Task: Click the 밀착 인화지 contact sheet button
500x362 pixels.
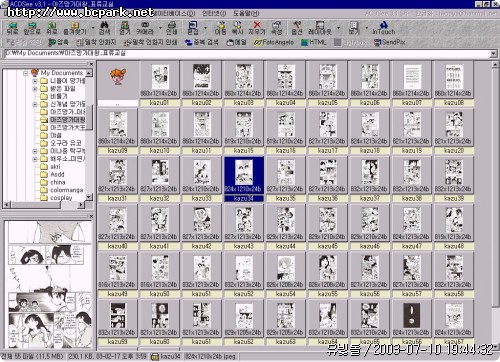Action: (96, 42)
